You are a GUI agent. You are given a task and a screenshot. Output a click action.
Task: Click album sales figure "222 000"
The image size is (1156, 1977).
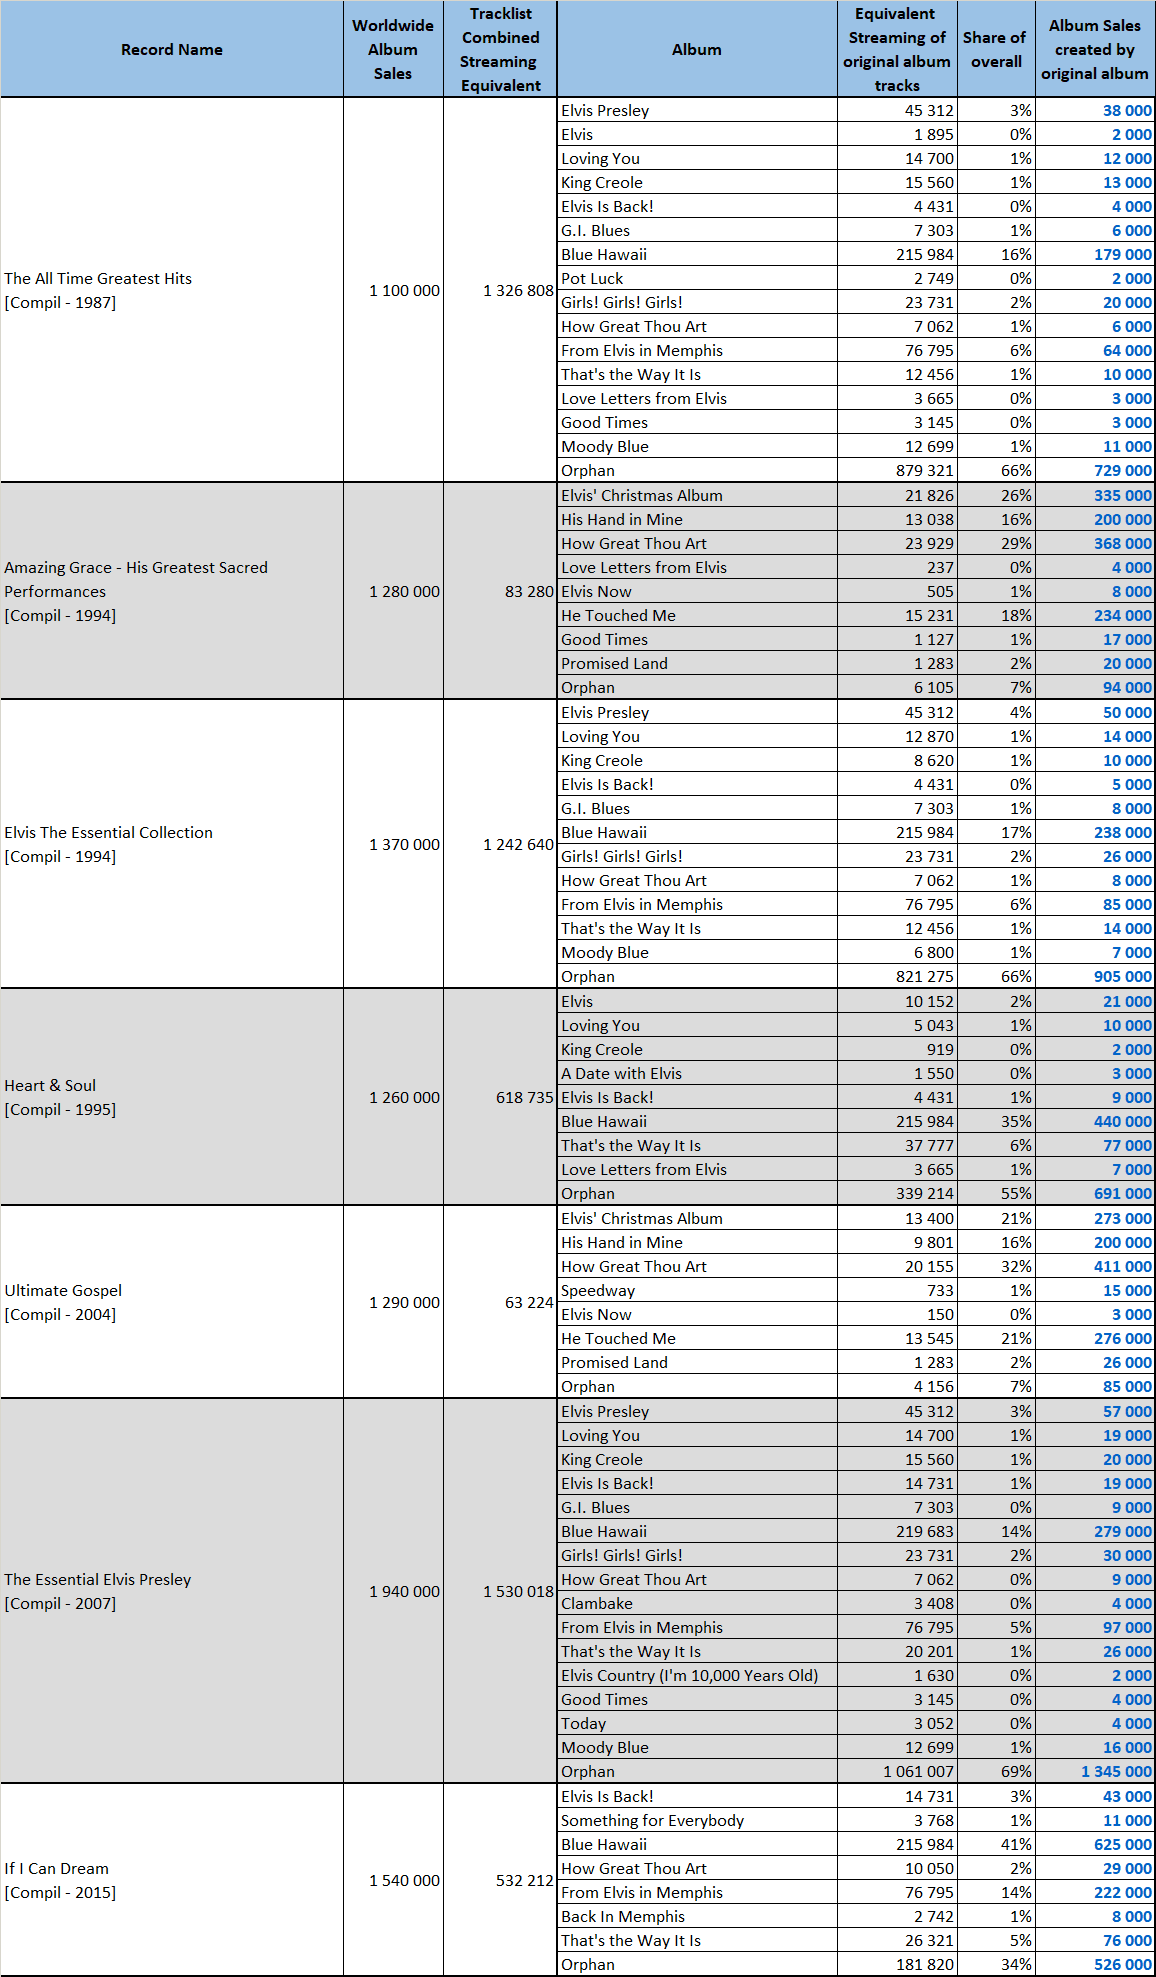click(1123, 1892)
